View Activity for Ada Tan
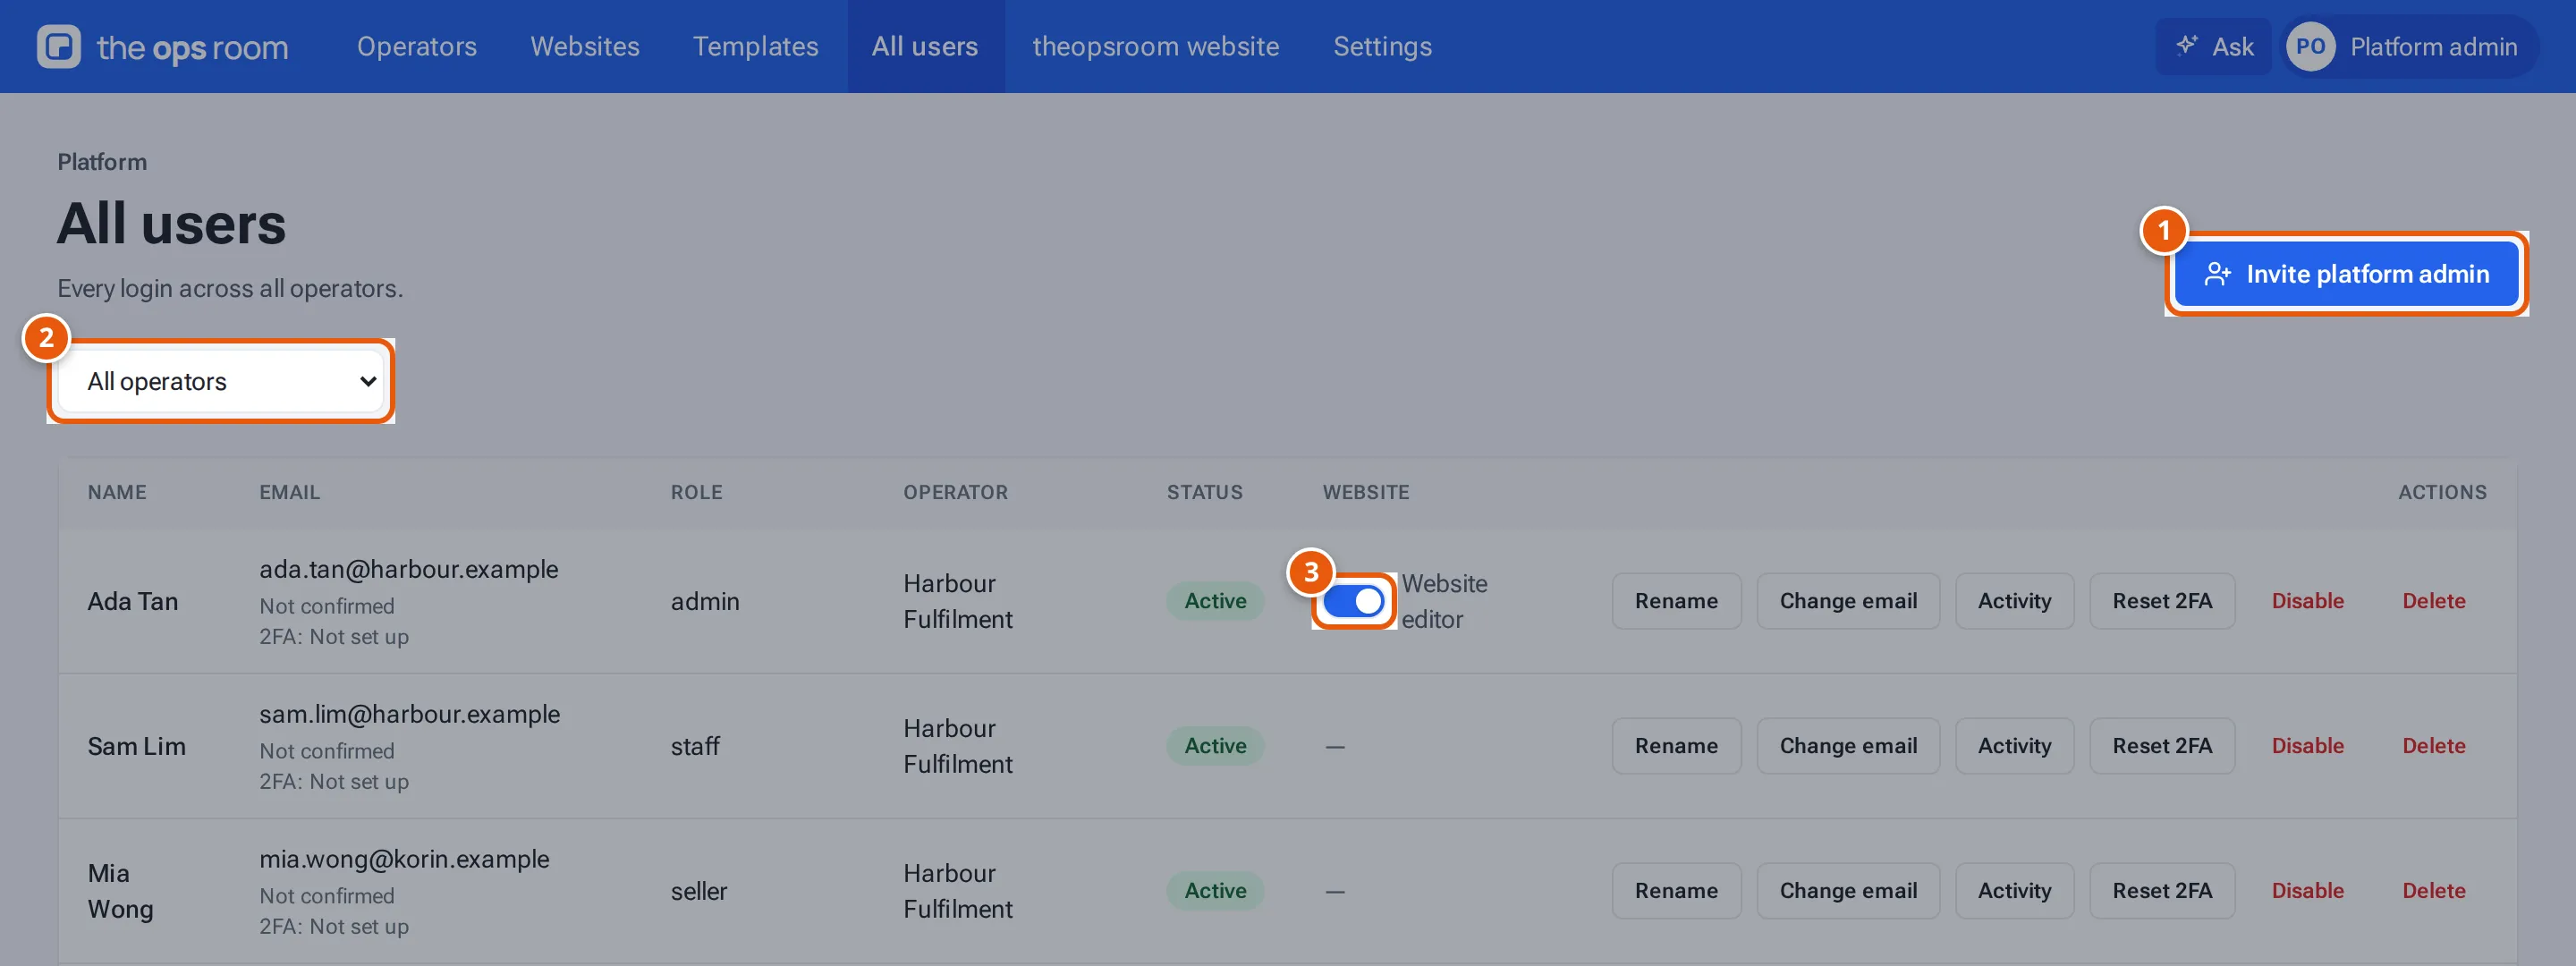 click(x=2014, y=601)
